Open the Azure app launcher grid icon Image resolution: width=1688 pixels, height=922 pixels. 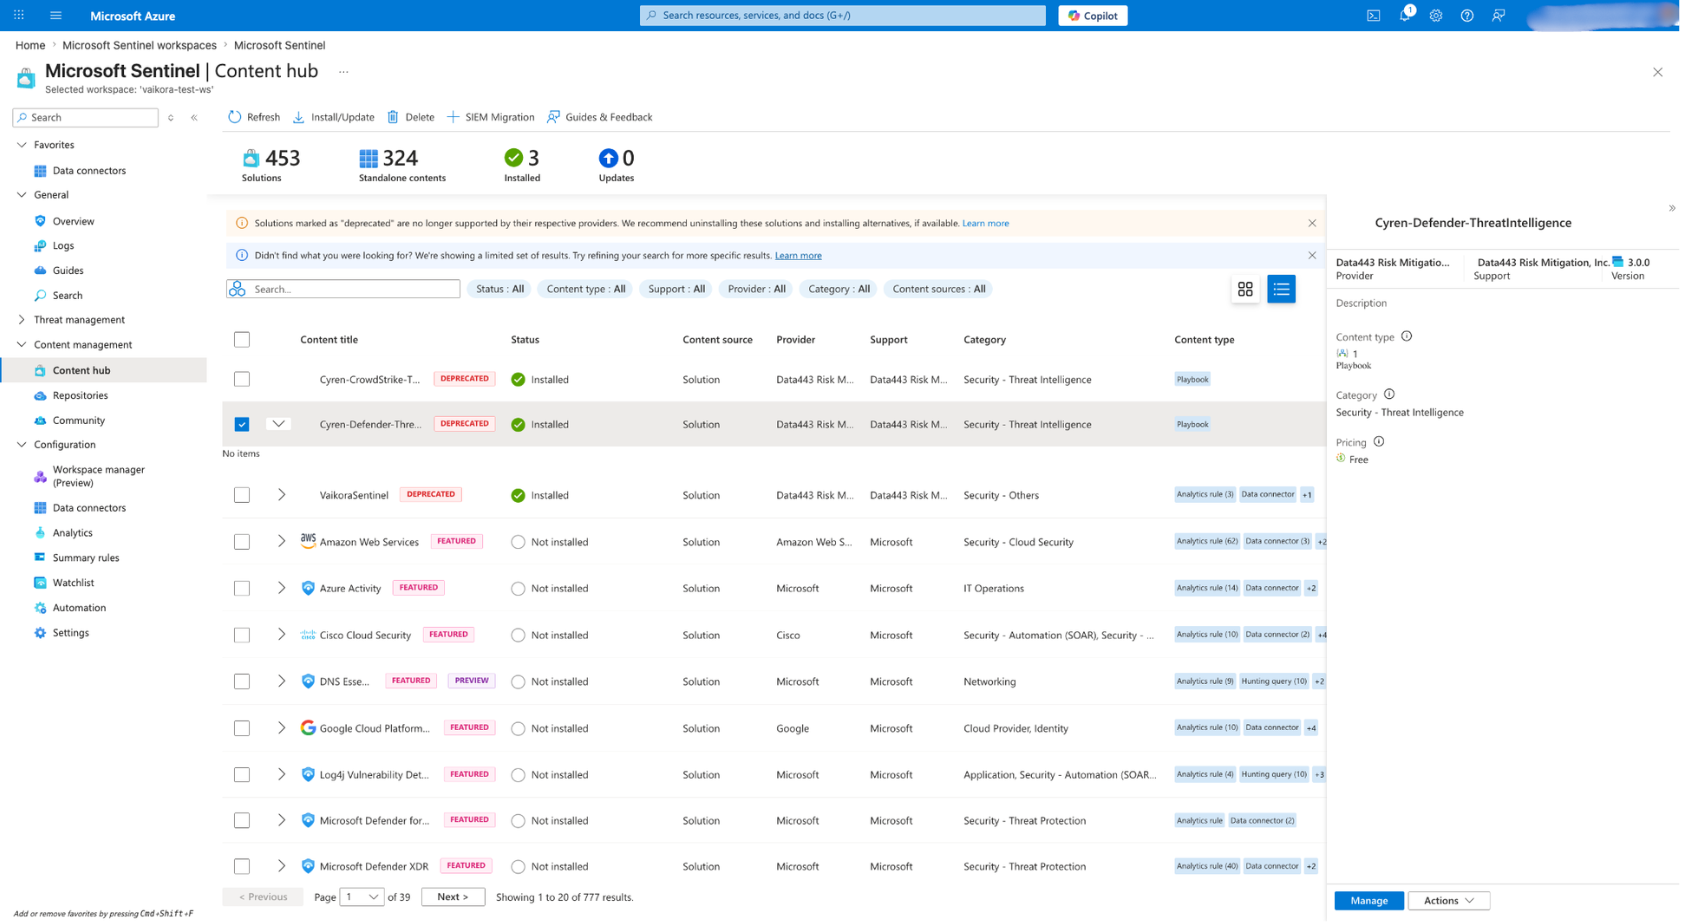pyautogui.click(x=19, y=15)
